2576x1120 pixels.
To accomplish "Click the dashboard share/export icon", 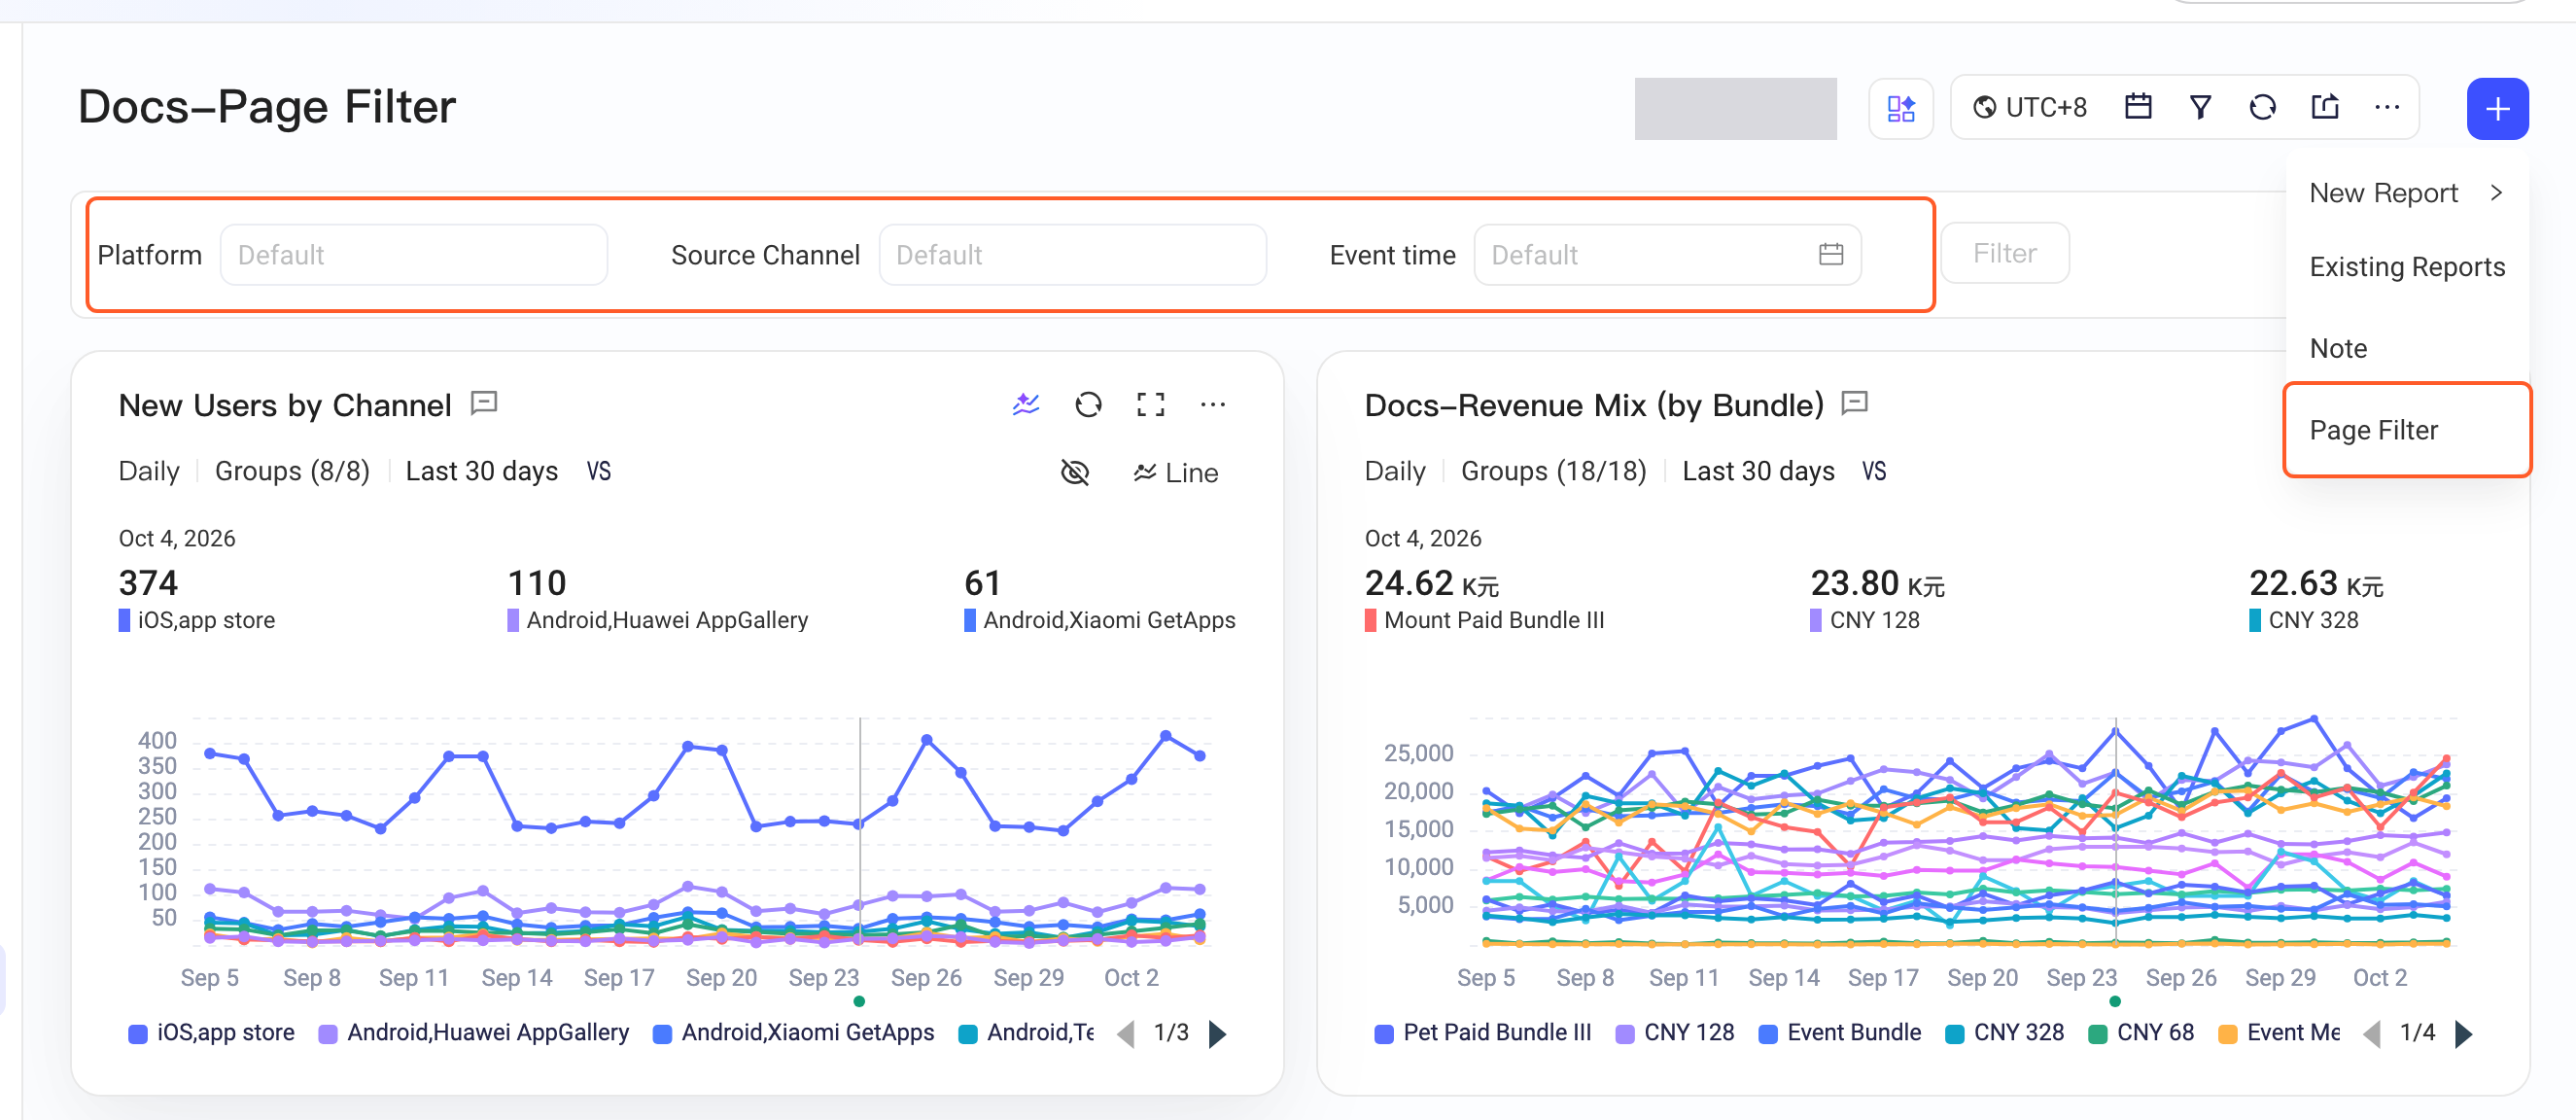I will coord(2325,107).
